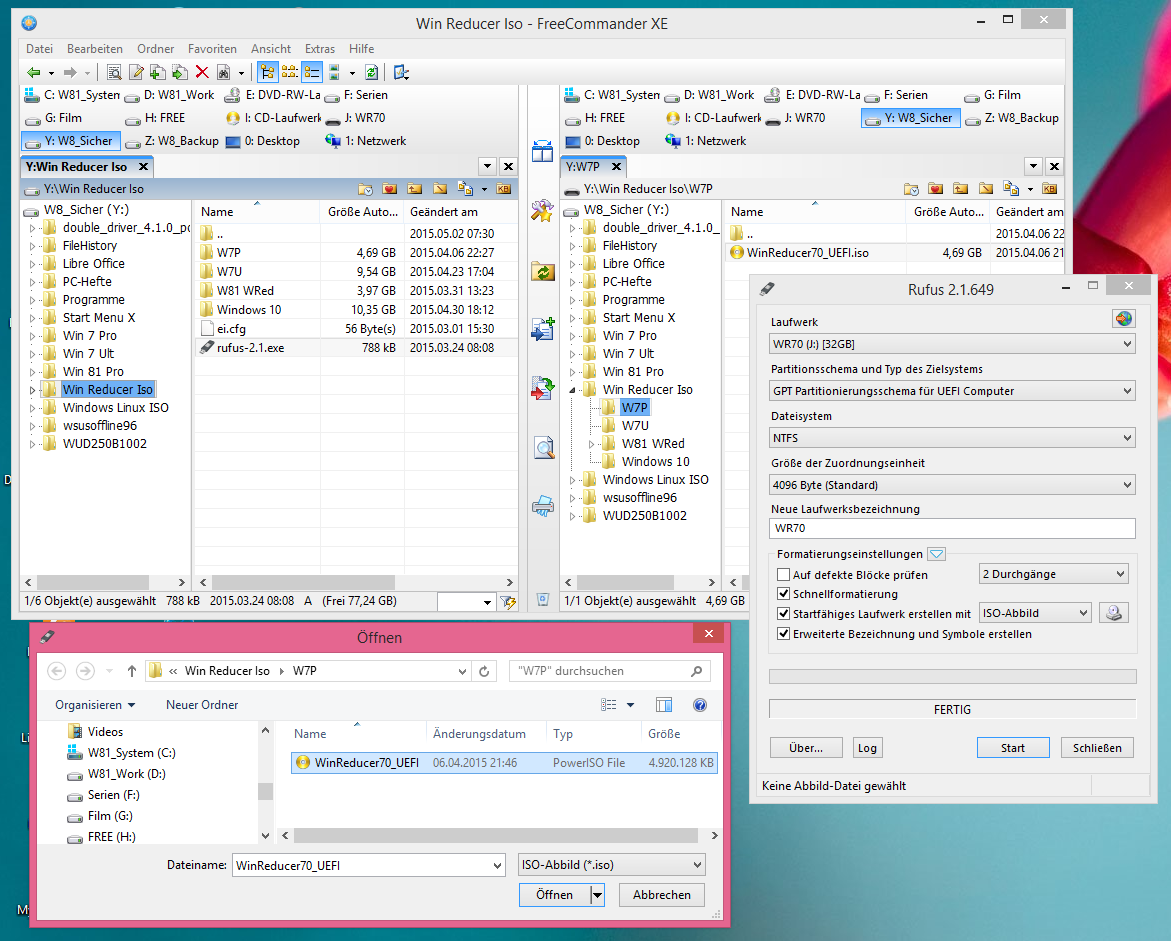Click the Move files icon with green arrow
This screenshot has height=941, width=1171.
(x=179, y=72)
